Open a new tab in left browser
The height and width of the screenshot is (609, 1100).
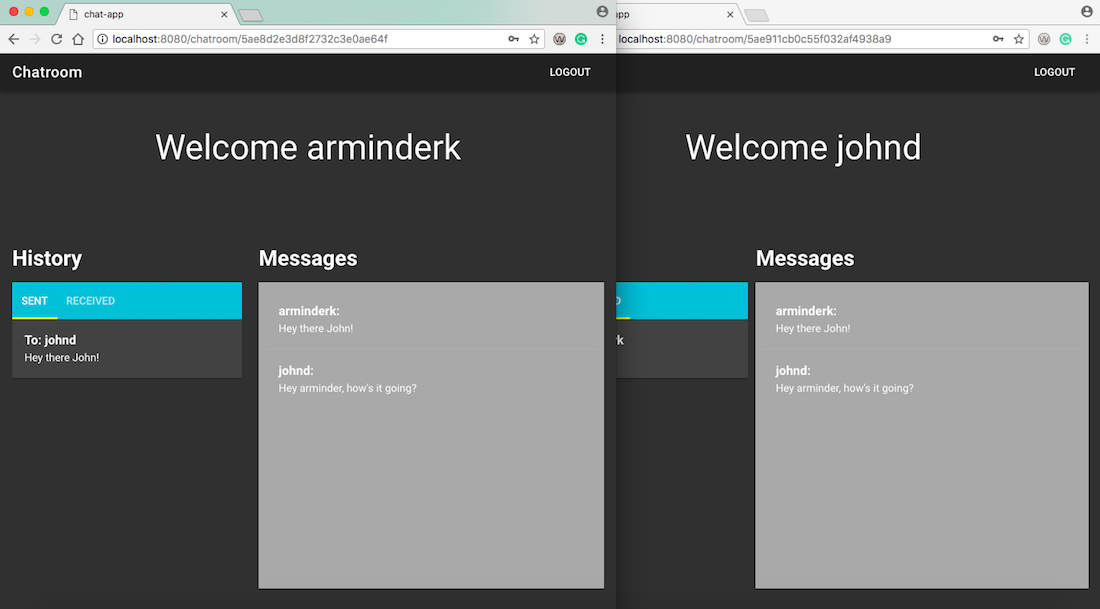[250, 15]
